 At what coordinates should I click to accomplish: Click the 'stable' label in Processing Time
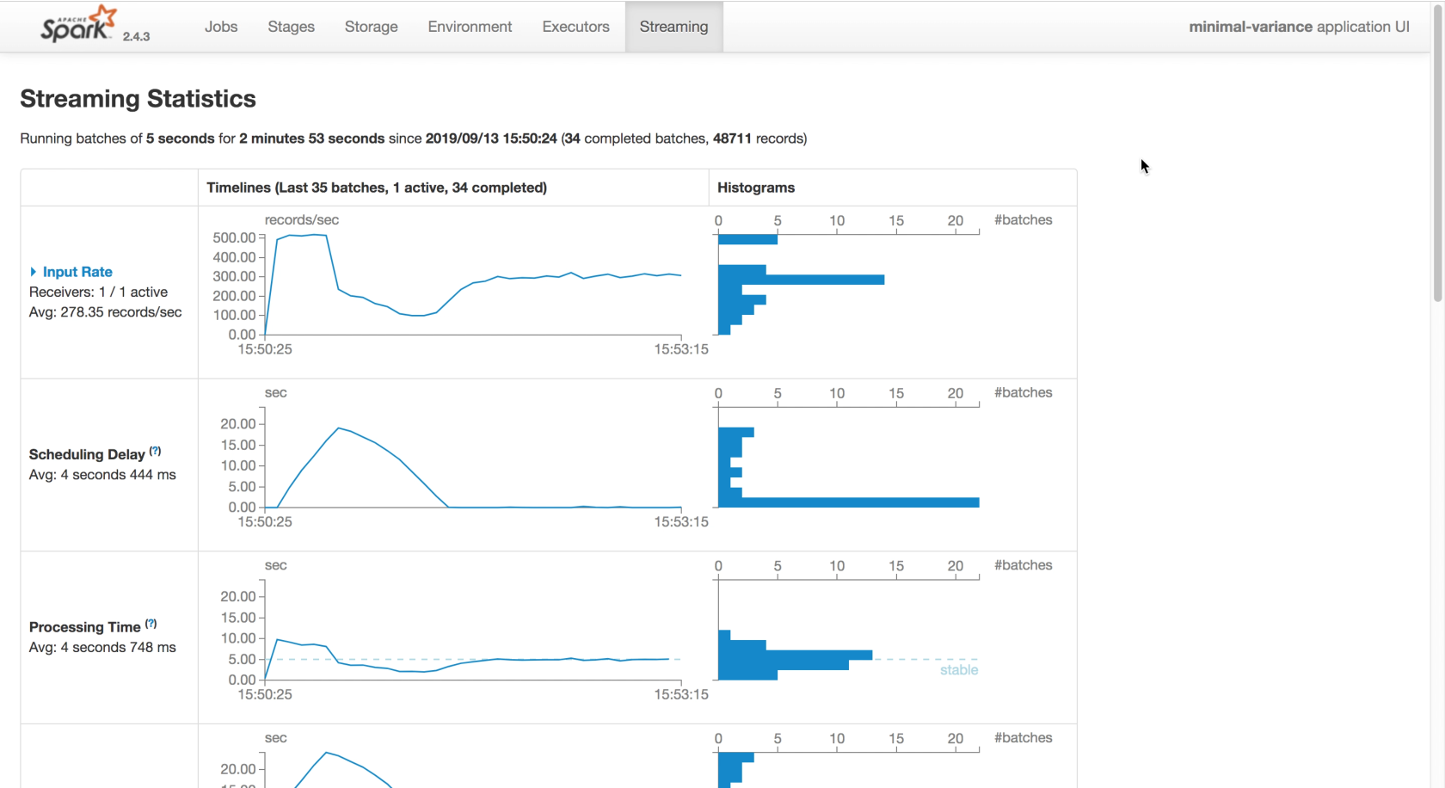coord(959,670)
